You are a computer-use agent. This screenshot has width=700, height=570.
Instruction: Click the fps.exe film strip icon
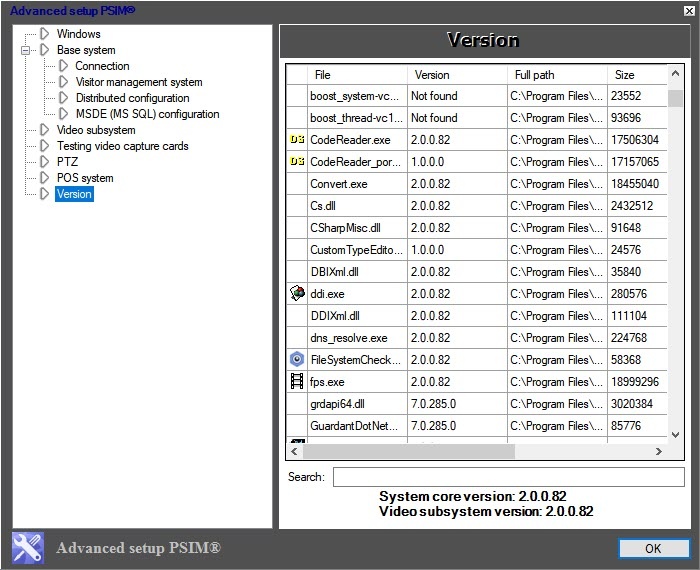296,382
